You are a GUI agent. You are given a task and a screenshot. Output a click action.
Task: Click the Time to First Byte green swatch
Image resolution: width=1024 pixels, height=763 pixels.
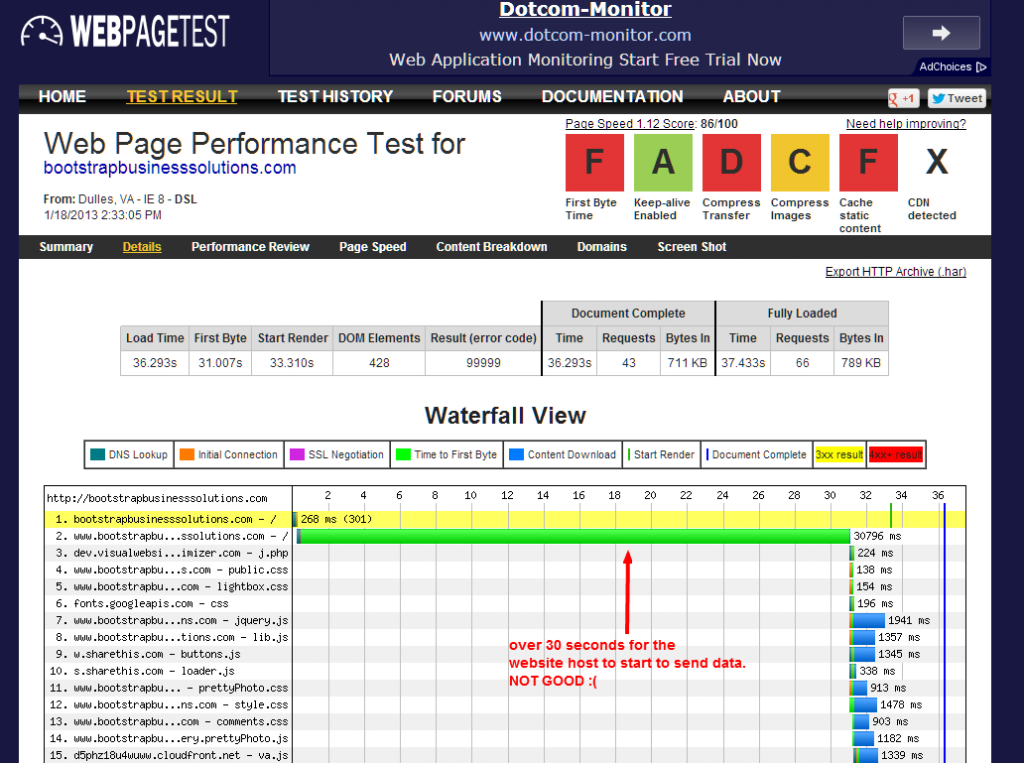coord(404,455)
